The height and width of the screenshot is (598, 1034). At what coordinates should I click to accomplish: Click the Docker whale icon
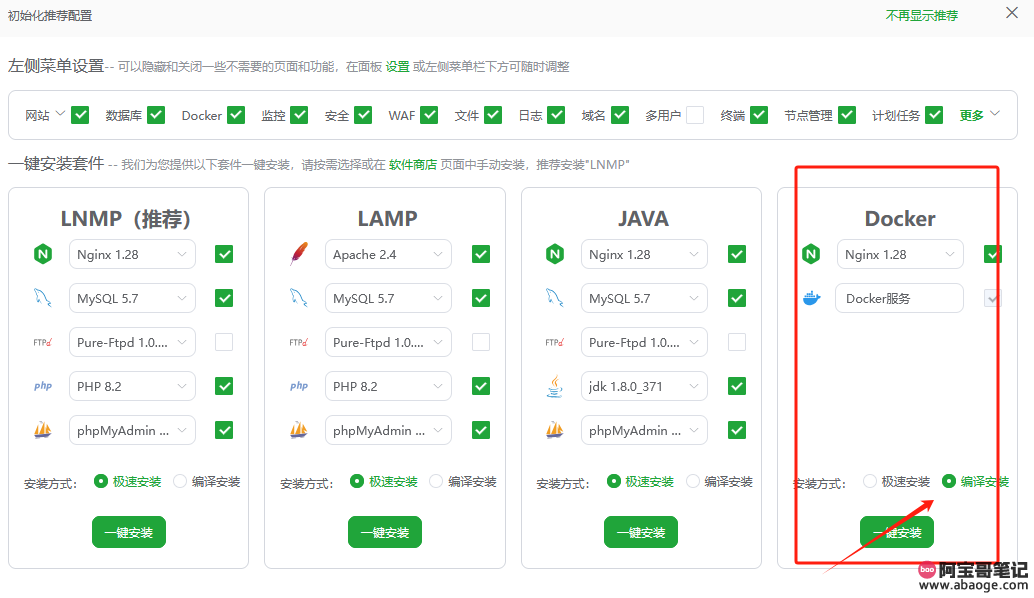tap(810, 298)
